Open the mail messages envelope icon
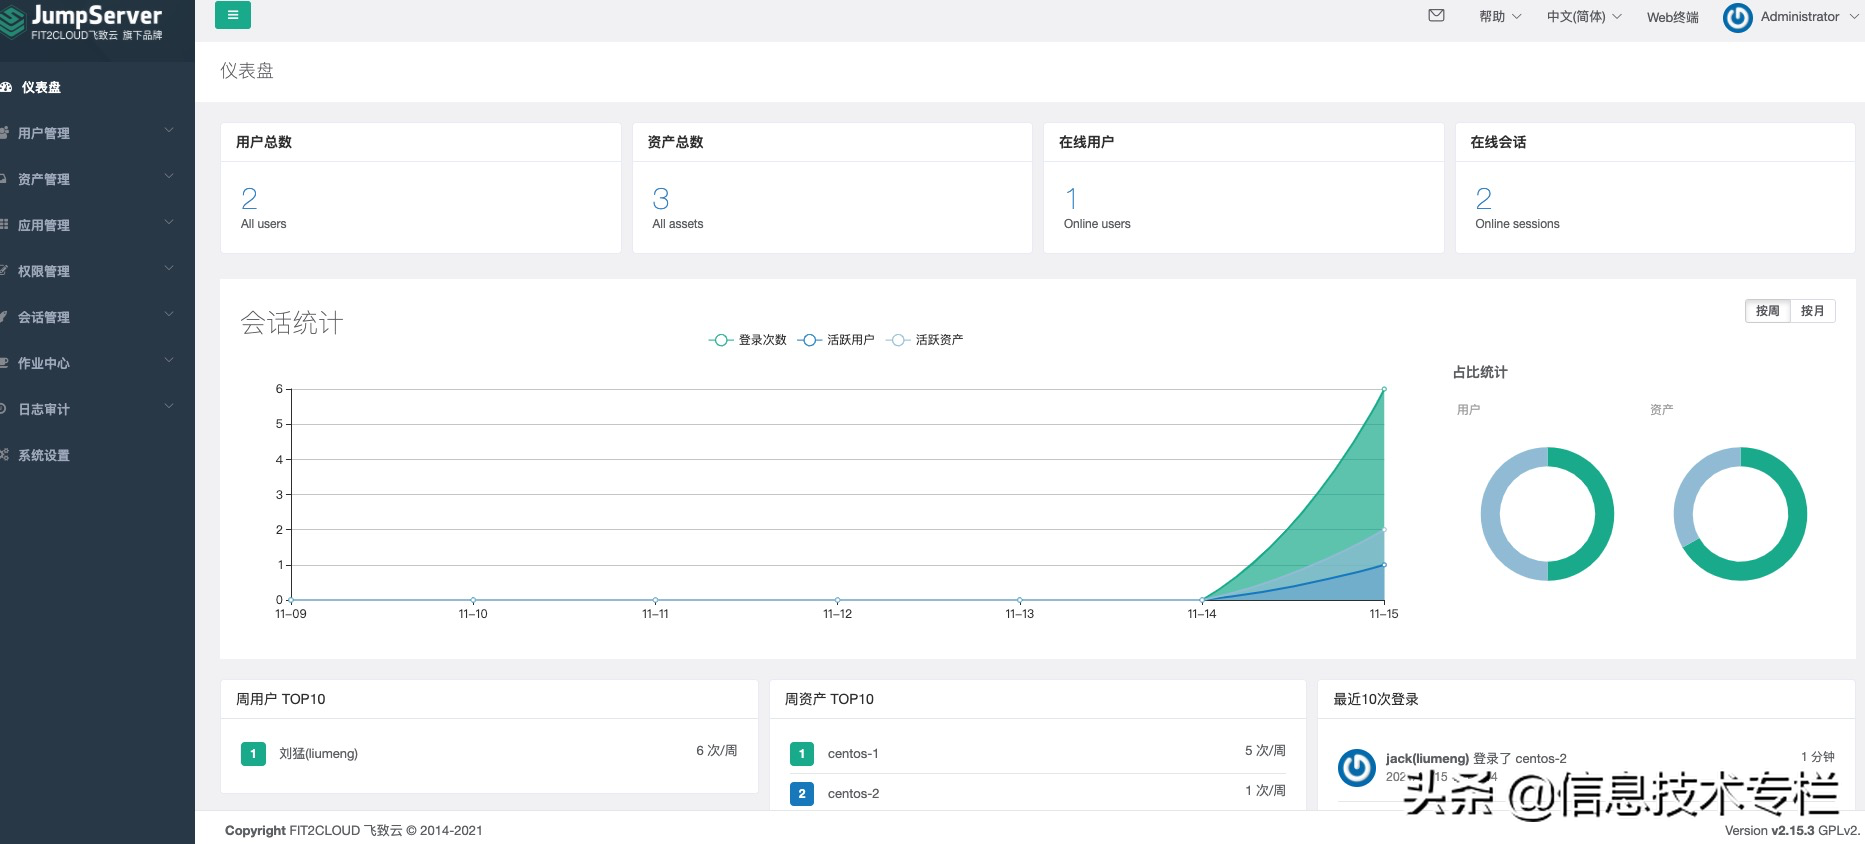This screenshot has height=844, width=1865. (1436, 15)
